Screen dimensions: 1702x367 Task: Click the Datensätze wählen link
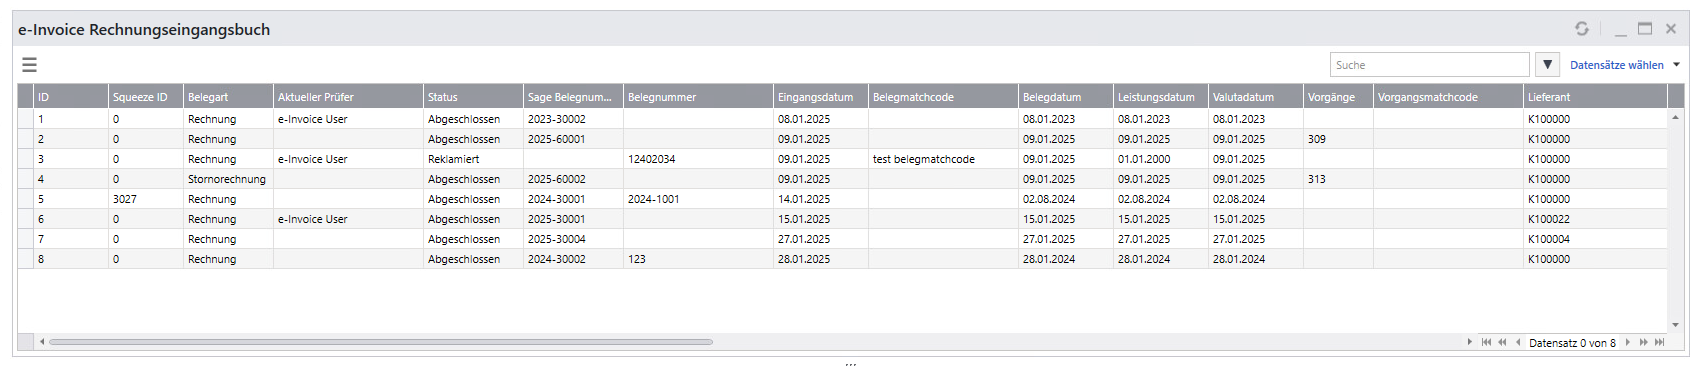1617,65
